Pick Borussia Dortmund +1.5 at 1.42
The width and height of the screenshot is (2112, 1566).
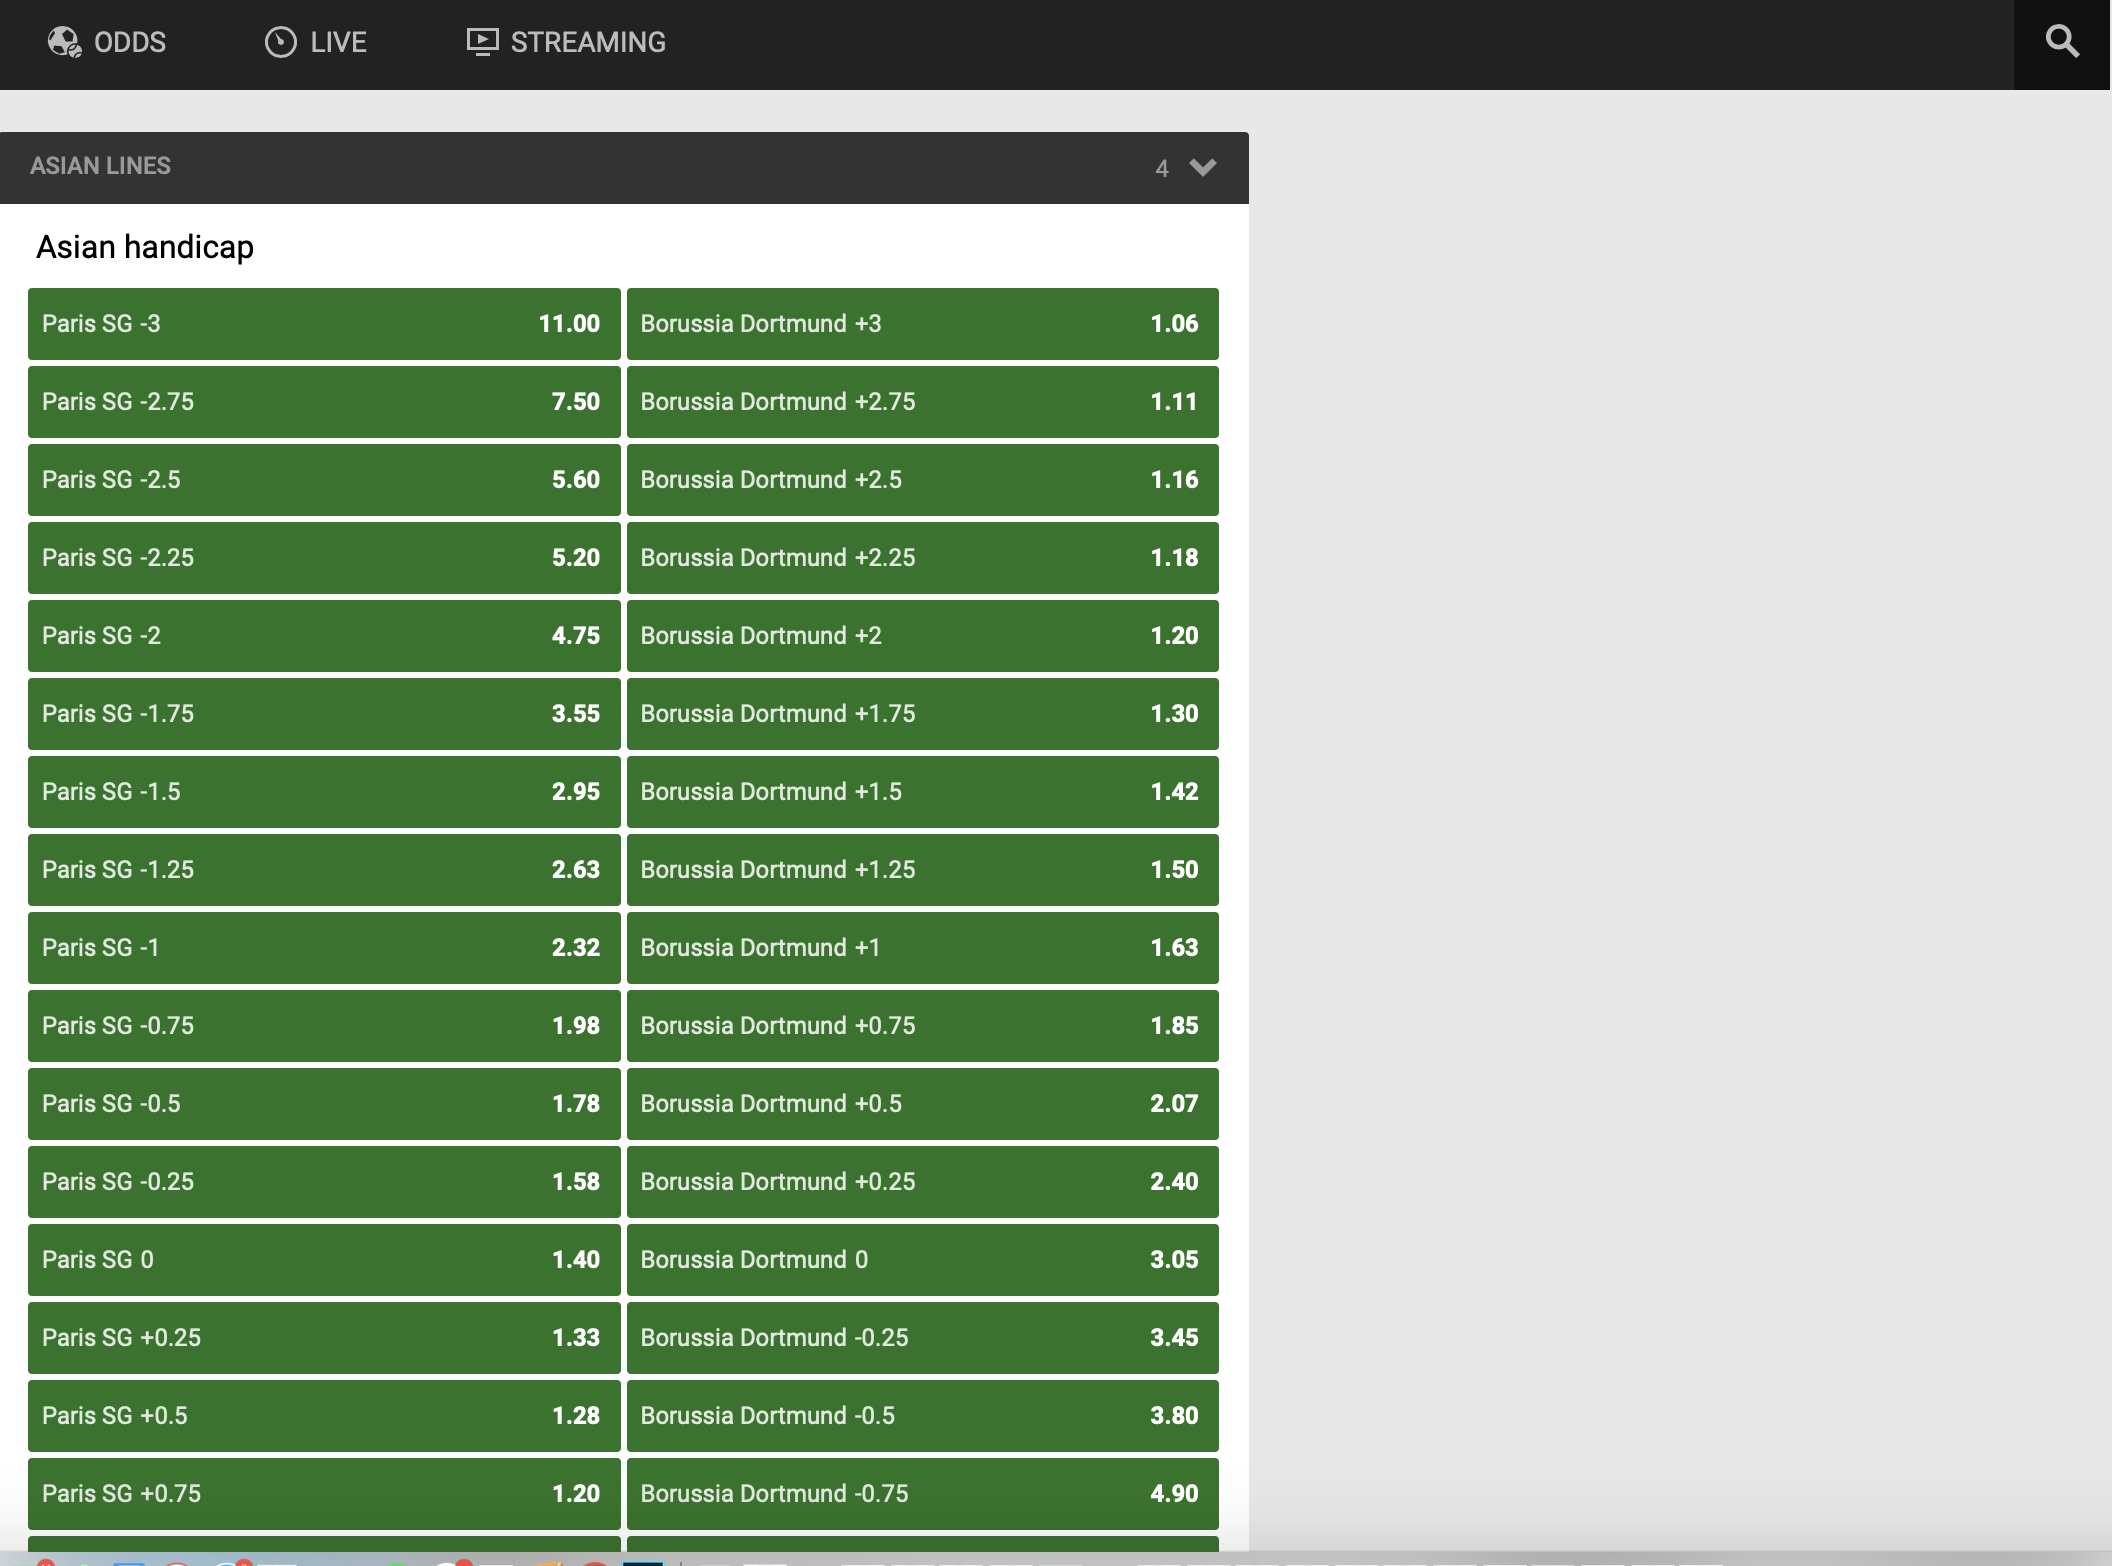(x=921, y=791)
